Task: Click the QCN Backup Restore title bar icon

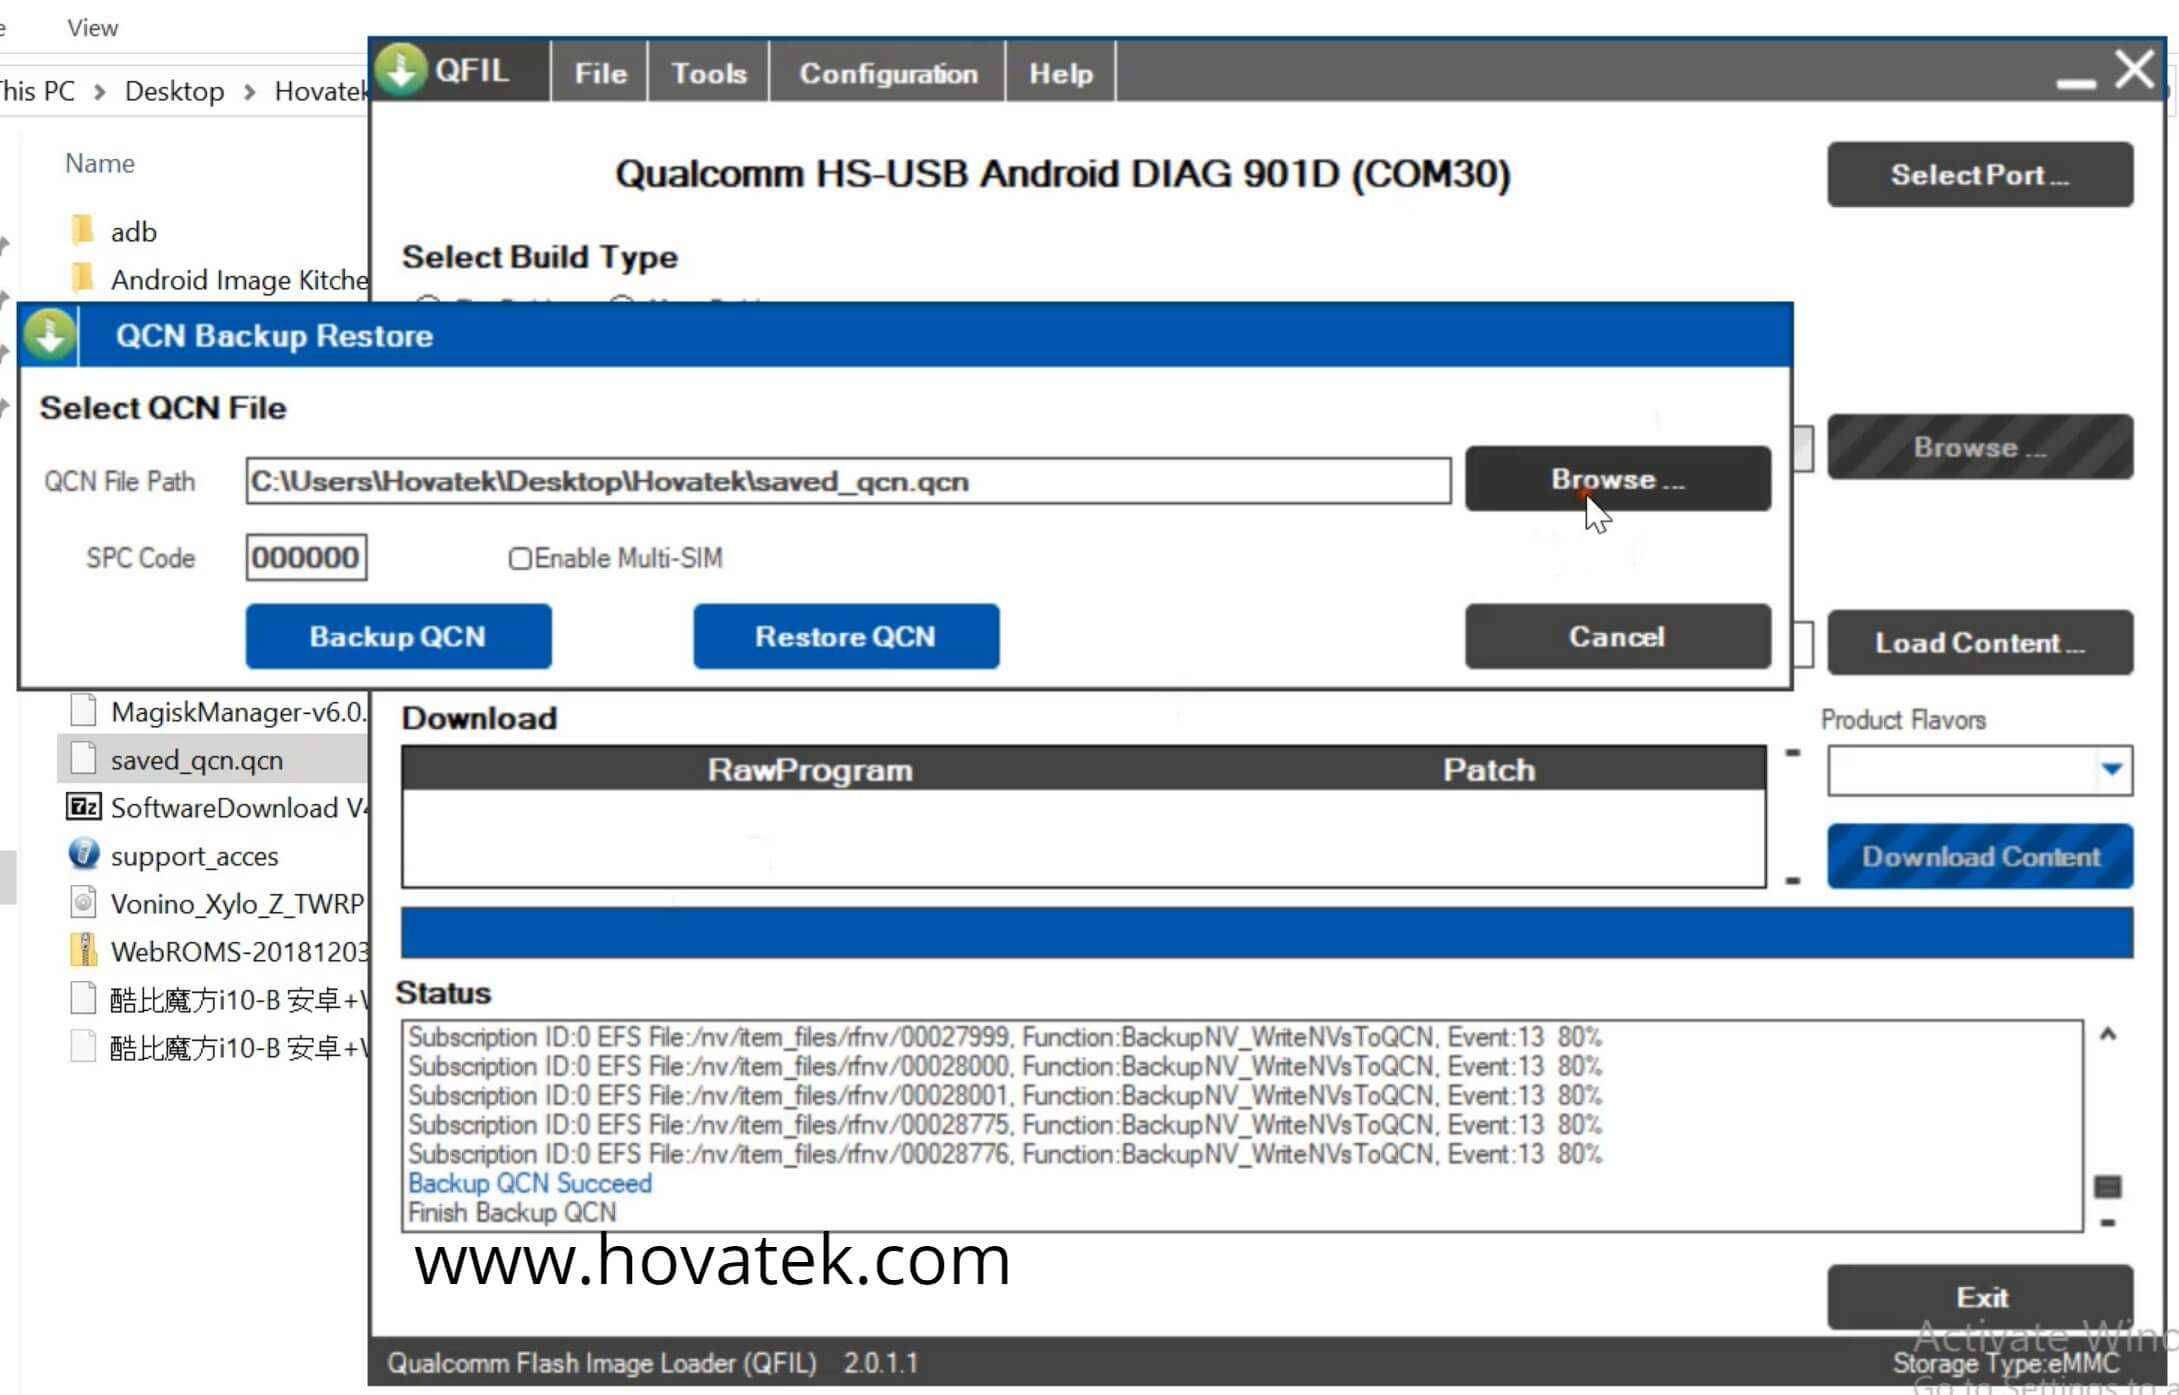Action: pos(48,335)
